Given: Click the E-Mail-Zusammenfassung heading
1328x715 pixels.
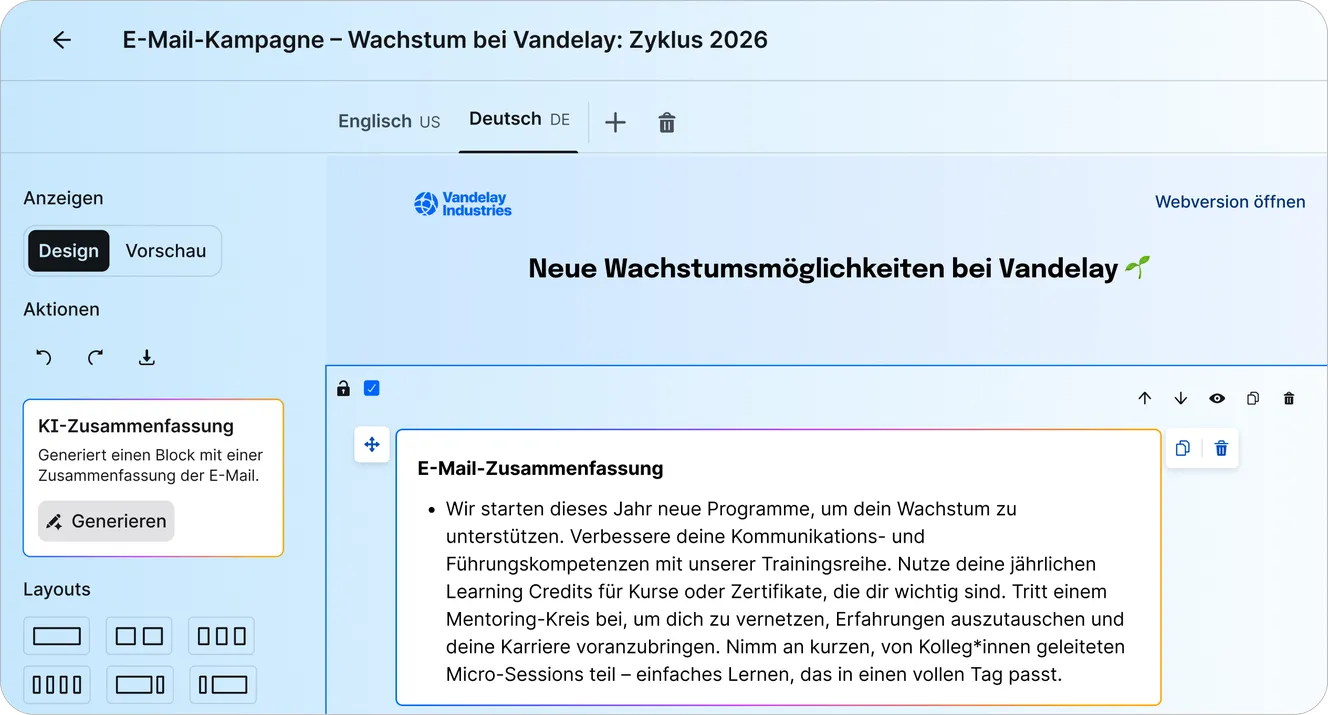Looking at the screenshot, I should click(x=540, y=468).
